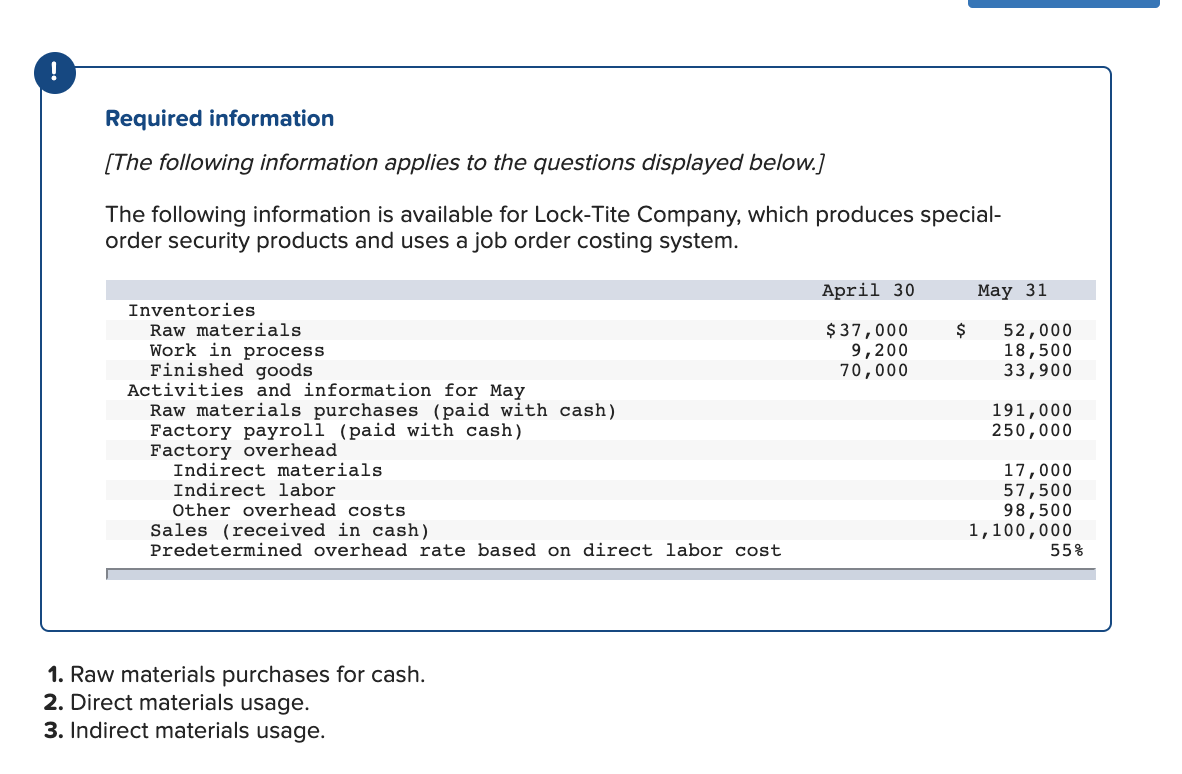Viewport: 1182px width, 774px height.
Task: Click the 18,500 work in process value
Action: click(1037, 350)
